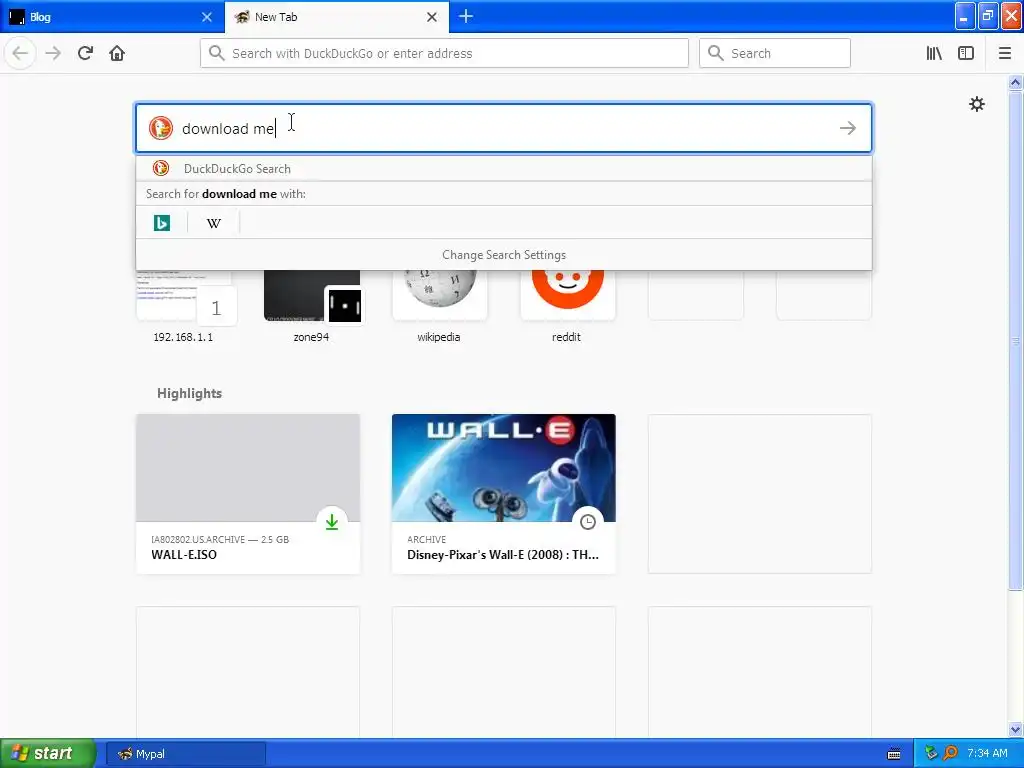1024x768 pixels.
Task: Open the home page icon
Action: coord(117,53)
